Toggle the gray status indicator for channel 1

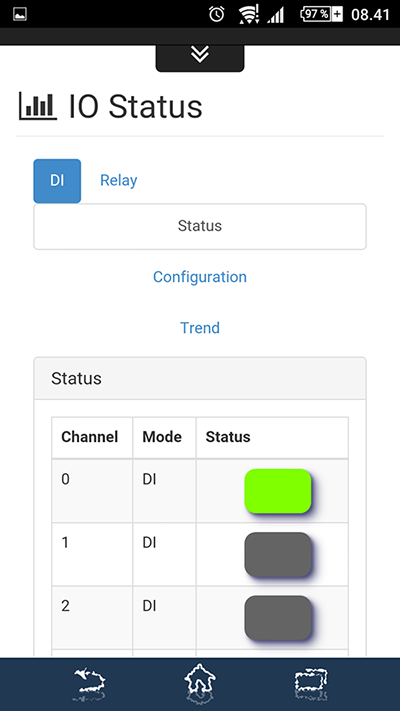278,555
